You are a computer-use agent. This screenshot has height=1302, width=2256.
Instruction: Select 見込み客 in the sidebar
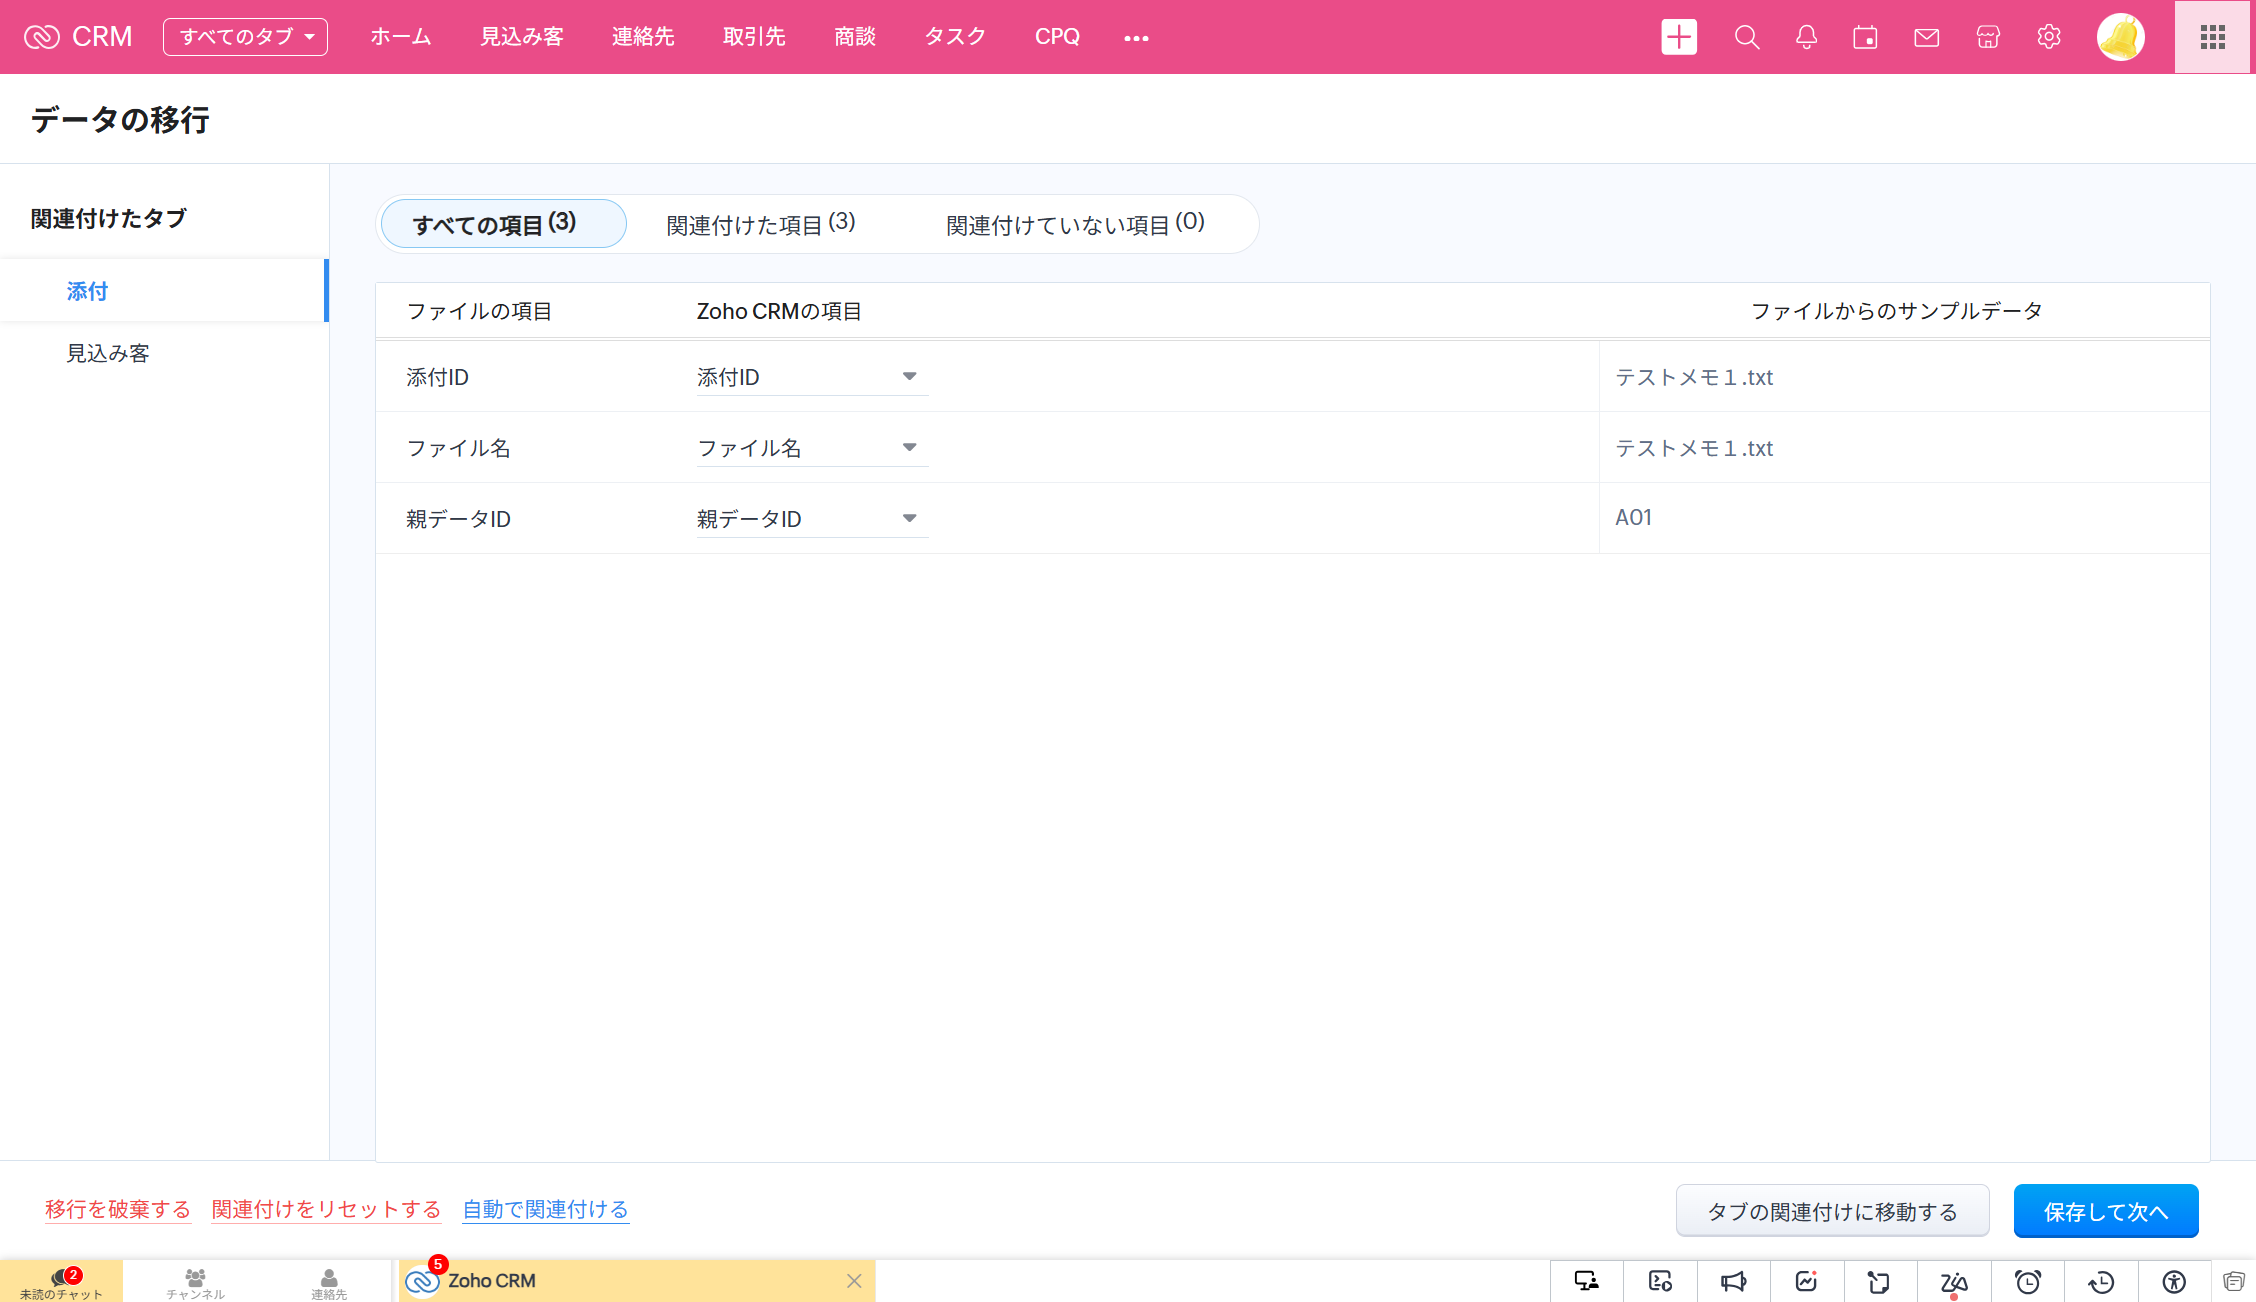click(x=108, y=353)
